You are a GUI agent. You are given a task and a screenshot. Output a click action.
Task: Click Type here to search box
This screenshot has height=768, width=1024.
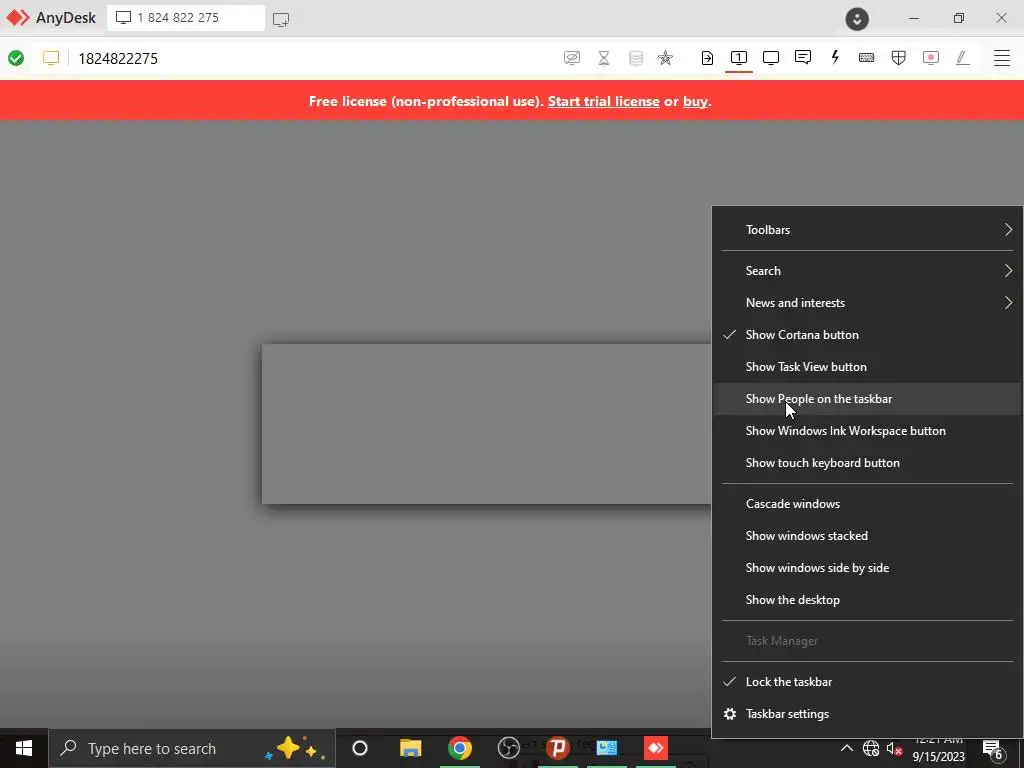[192, 748]
